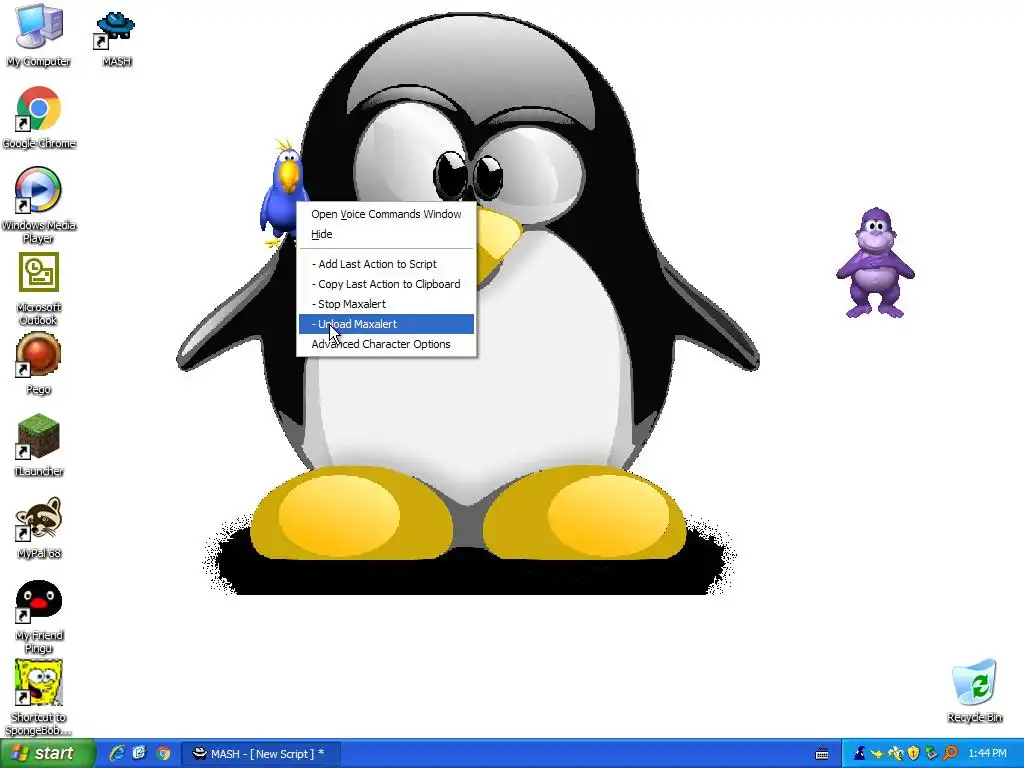Click the 1:44 PM system clock
The width and height of the screenshot is (1024, 768).
coord(987,754)
